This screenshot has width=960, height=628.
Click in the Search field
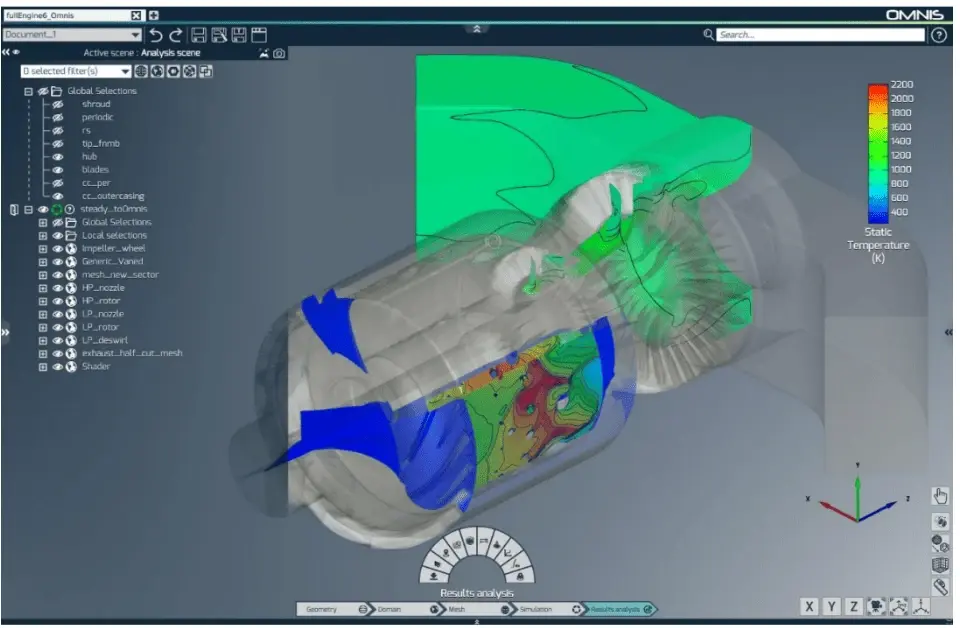click(x=820, y=35)
